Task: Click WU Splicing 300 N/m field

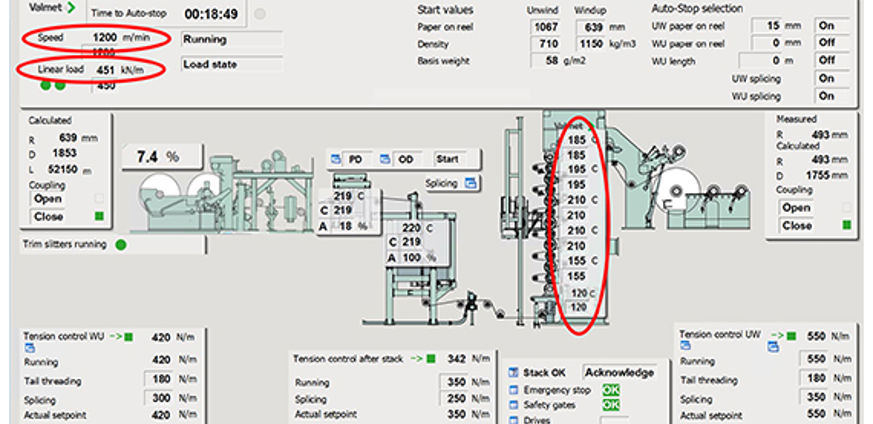Action: pyautogui.click(x=159, y=398)
